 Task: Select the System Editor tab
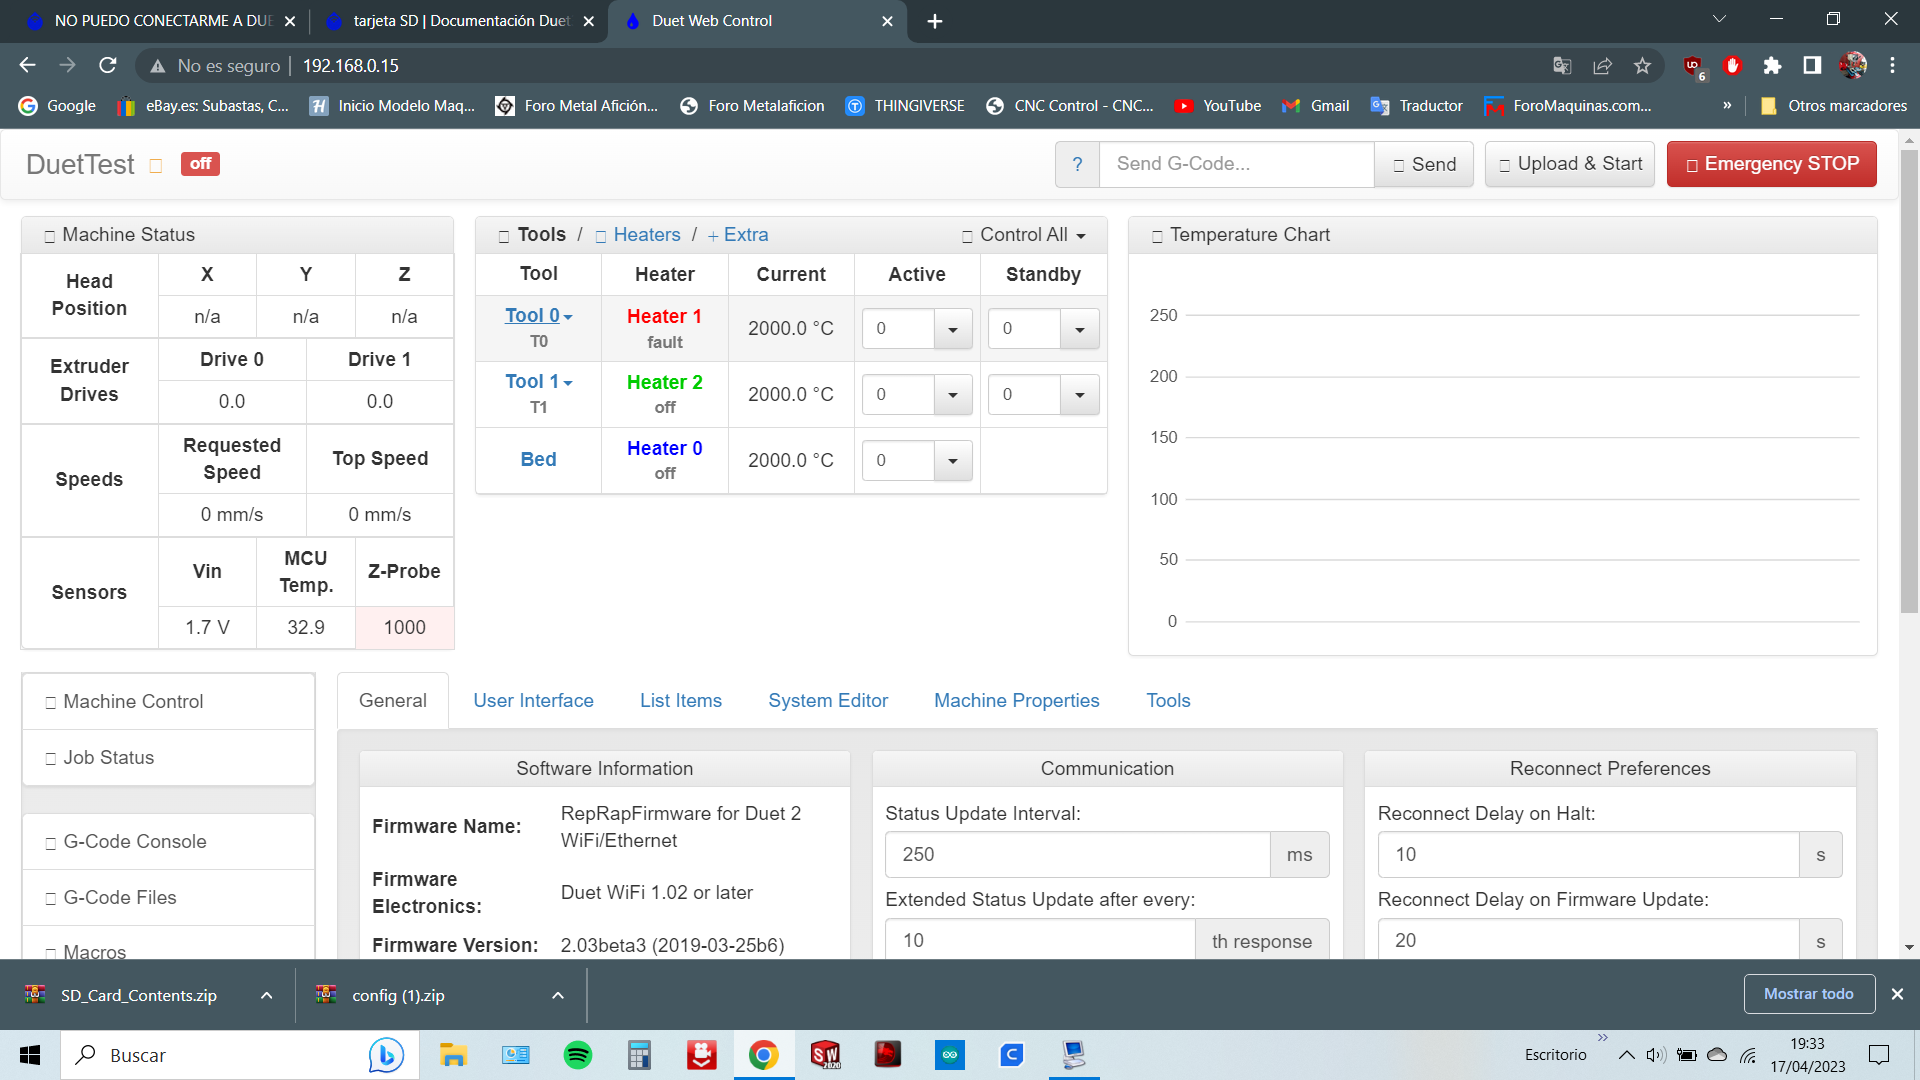pyautogui.click(x=828, y=699)
